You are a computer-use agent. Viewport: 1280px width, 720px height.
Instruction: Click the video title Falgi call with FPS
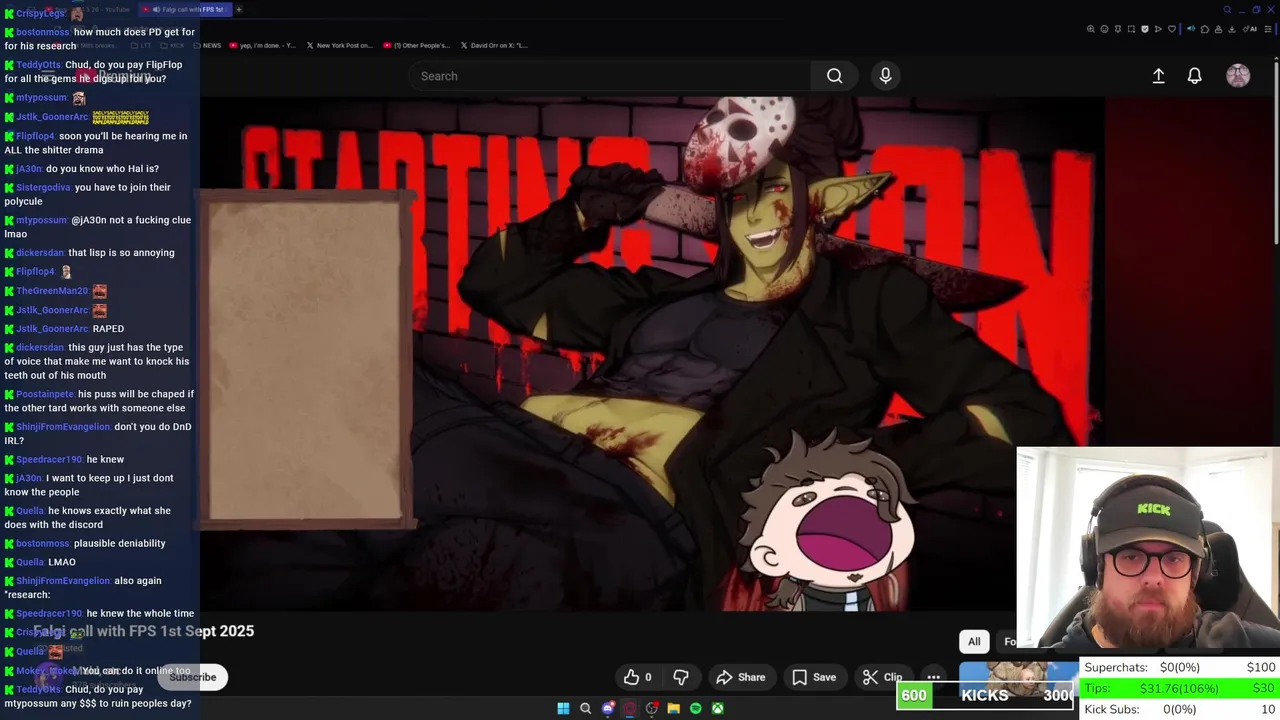click(x=143, y=631)
